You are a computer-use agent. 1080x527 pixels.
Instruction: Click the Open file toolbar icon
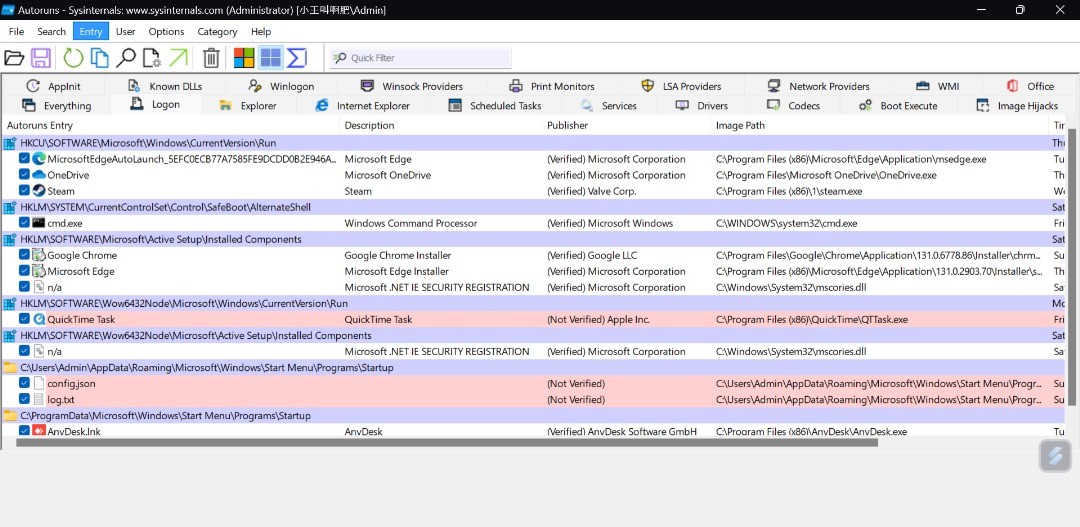click(x=14, y=58)
